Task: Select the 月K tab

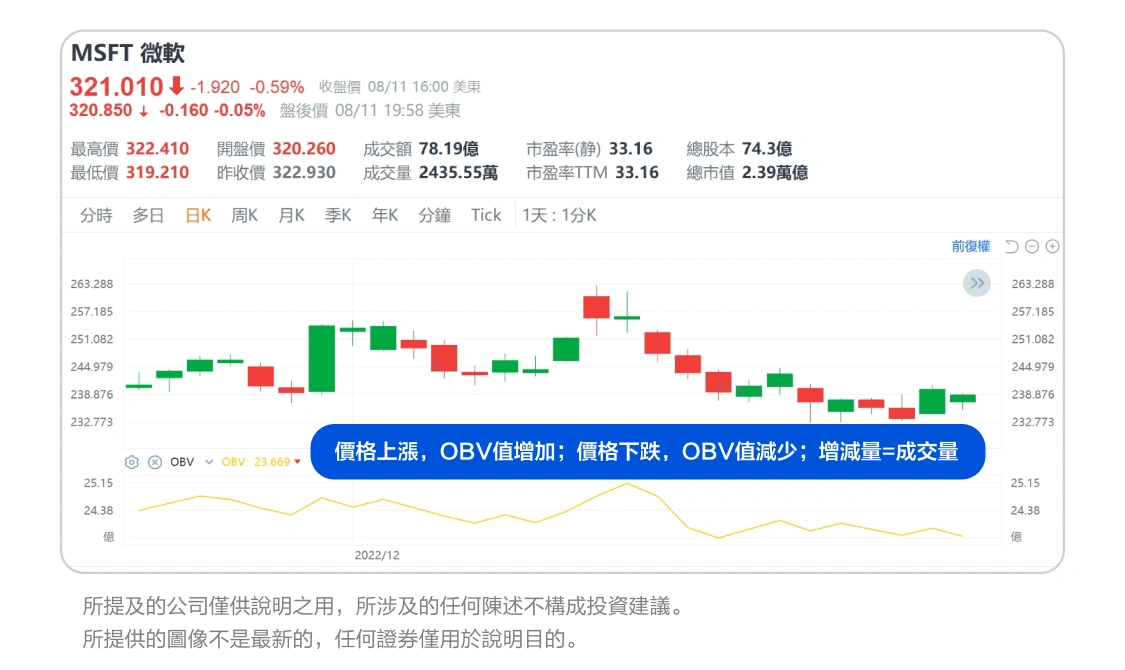Action: [291, 215]
